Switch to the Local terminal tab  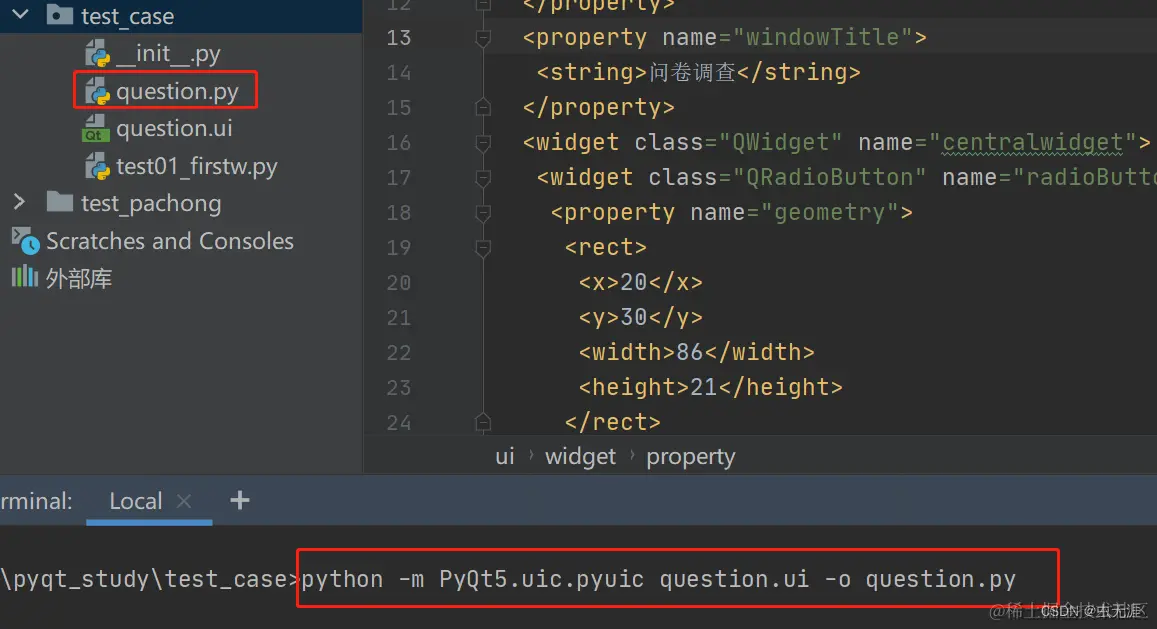point(135,501)
